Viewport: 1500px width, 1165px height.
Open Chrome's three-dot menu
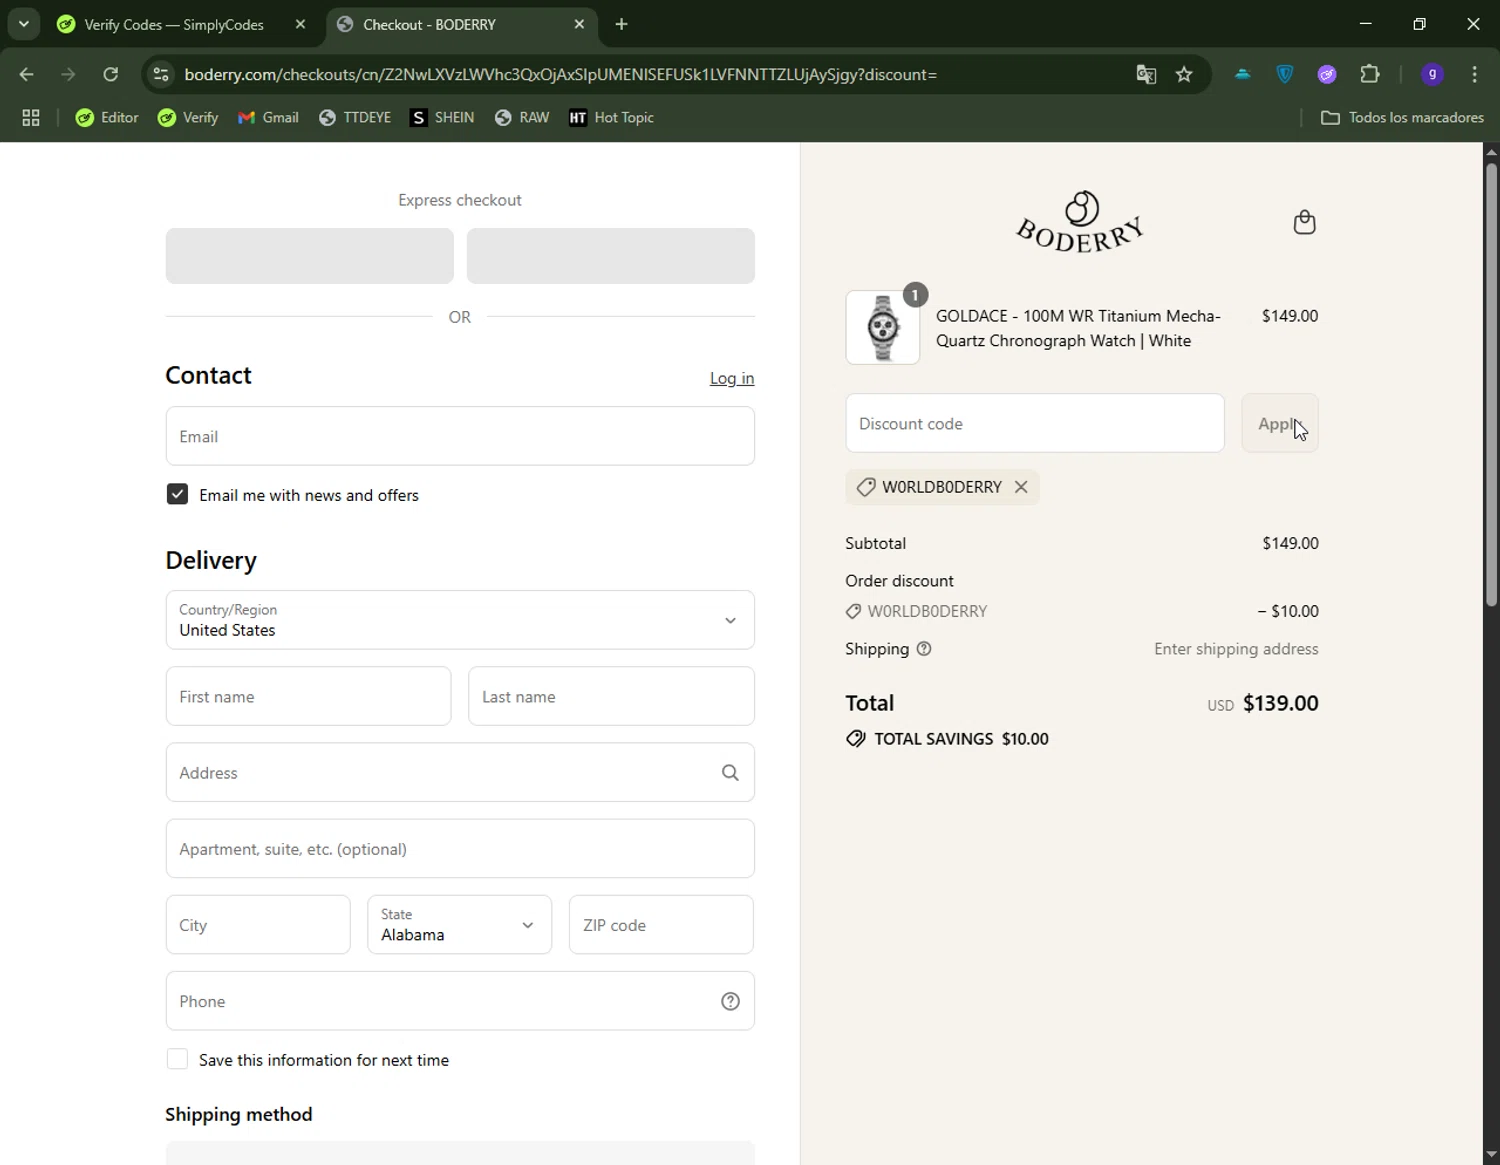(x=1475, y=74)
